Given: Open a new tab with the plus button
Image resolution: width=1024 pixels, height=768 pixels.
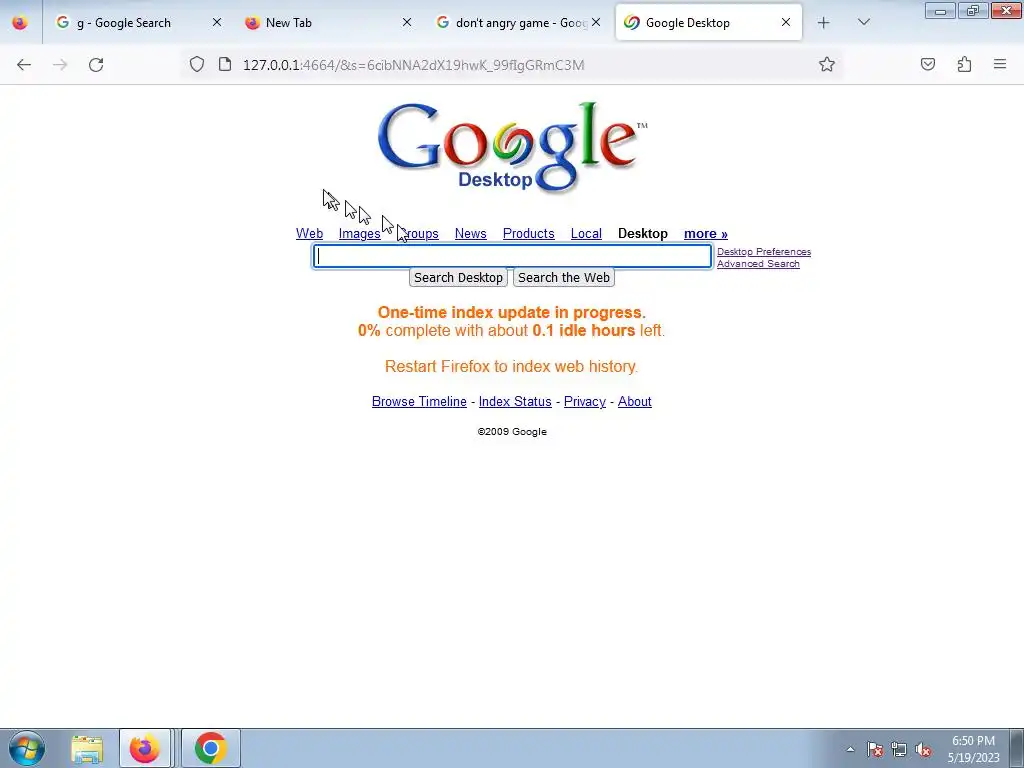Looking at the screenshot, I should point(824,23).
